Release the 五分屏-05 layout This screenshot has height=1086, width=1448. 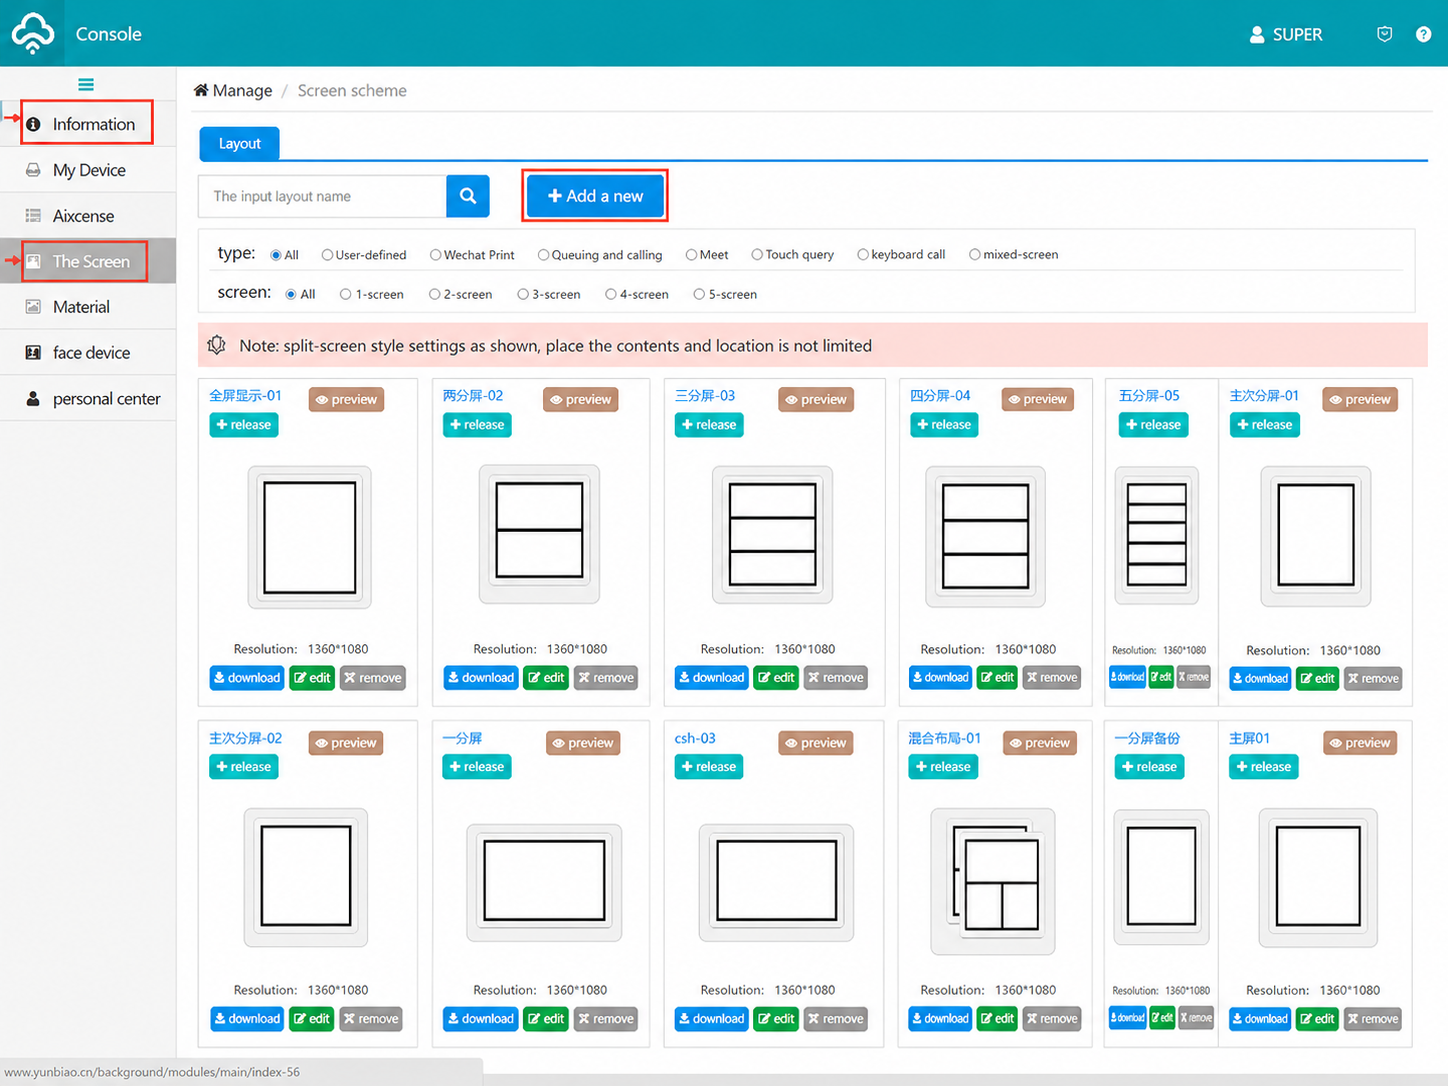click(x=1153, y=425)
